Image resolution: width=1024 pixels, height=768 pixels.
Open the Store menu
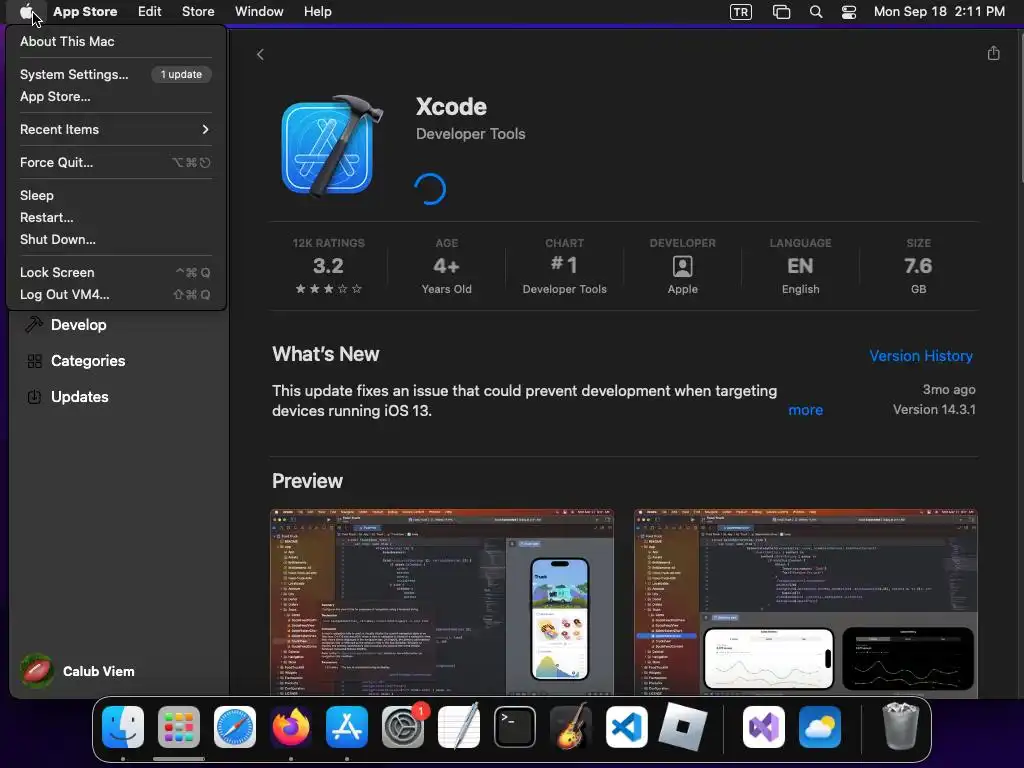[x=198, y=12]
